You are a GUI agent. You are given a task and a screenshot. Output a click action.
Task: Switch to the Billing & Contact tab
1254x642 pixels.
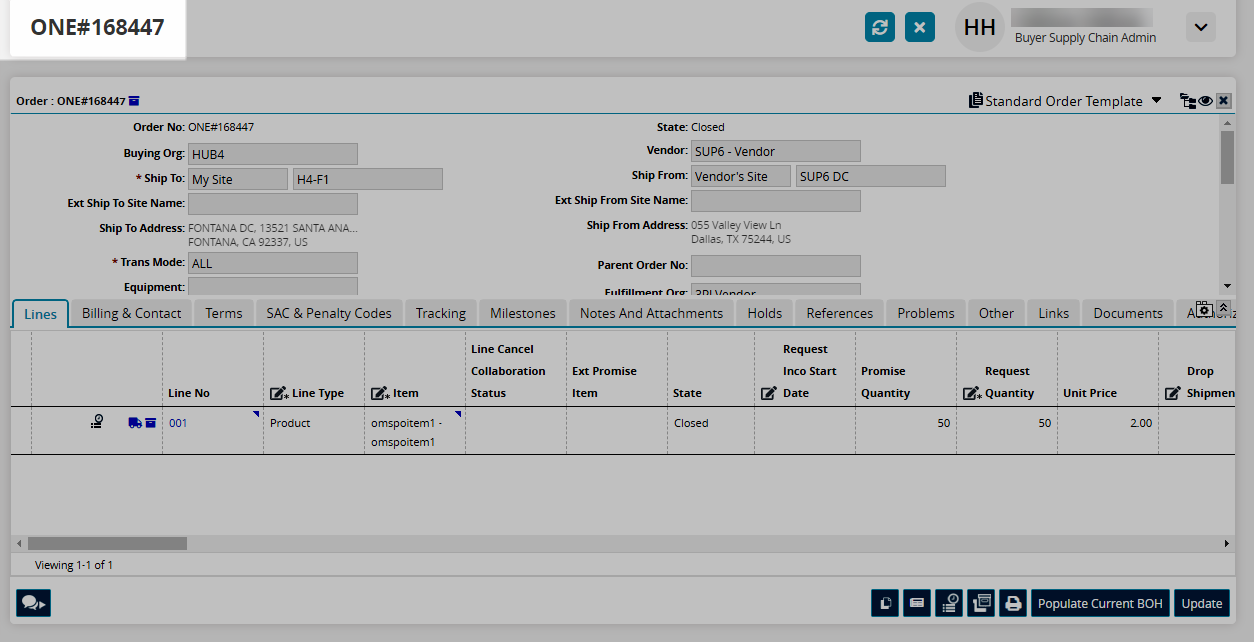pyautogui.click(x=131, y=313)
